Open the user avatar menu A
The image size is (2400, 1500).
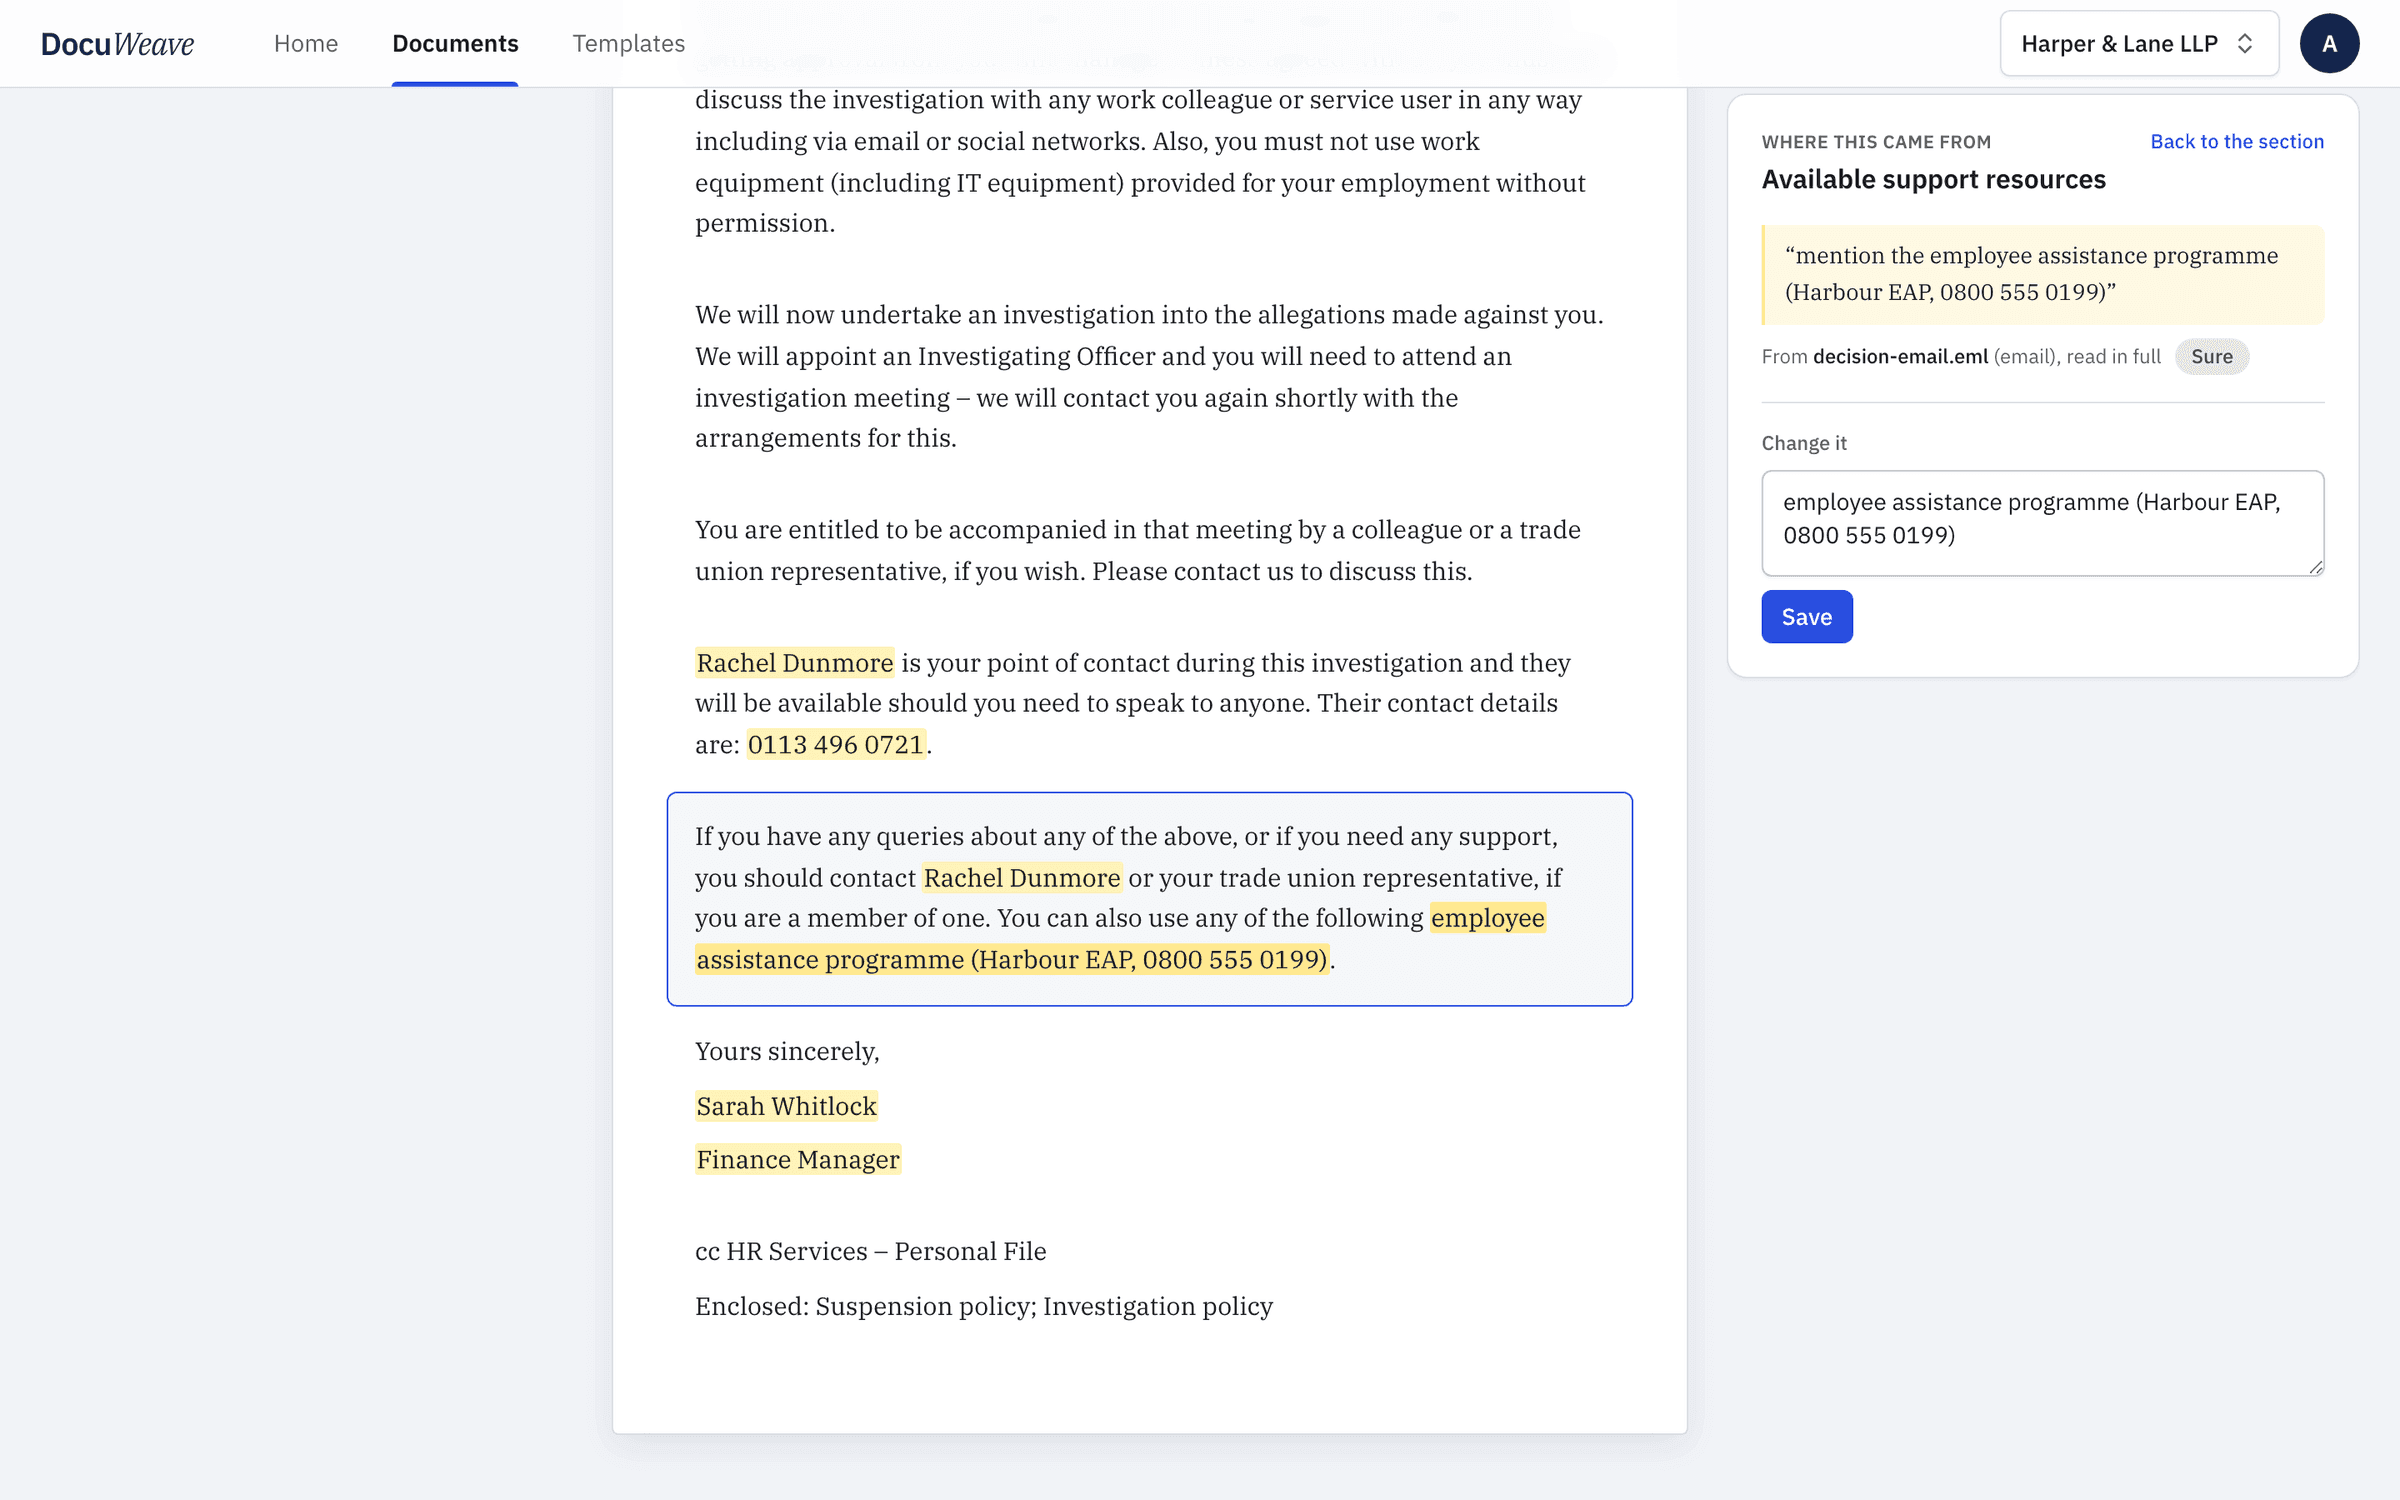coord(2329,43)
